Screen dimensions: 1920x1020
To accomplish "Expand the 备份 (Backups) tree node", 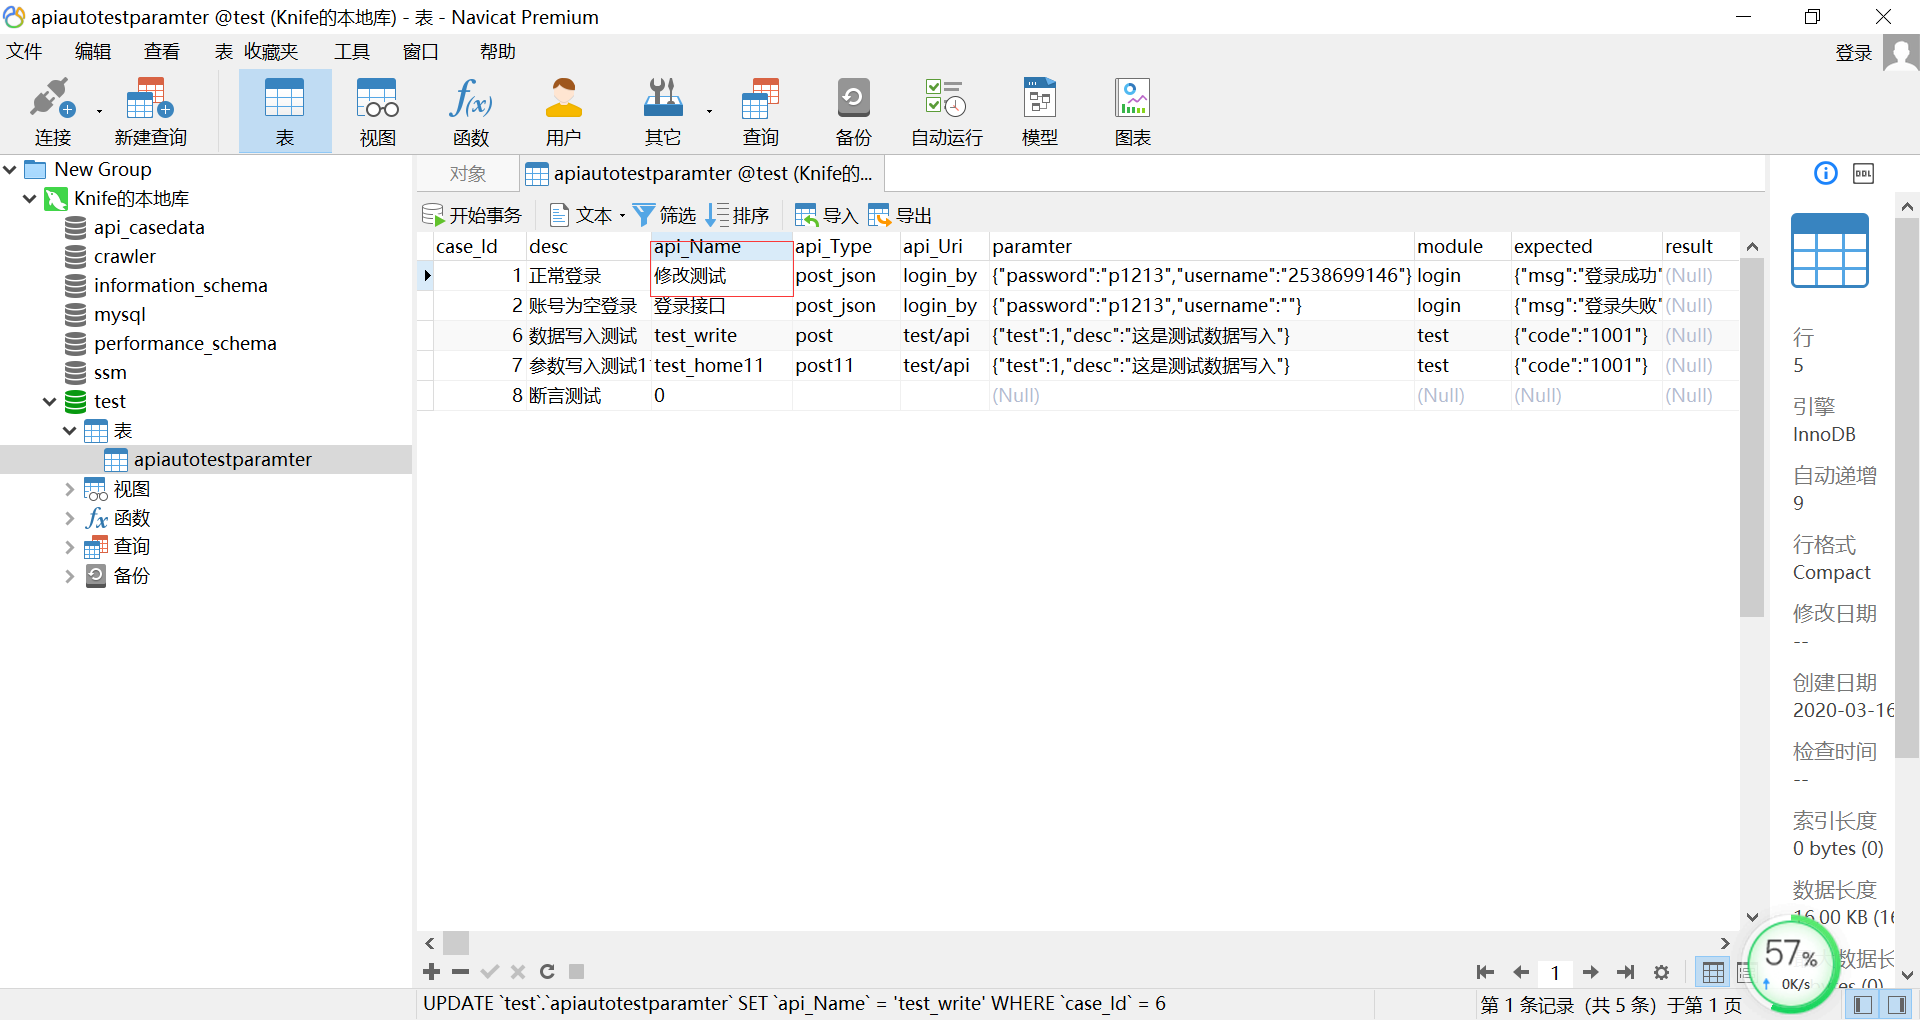I will click(x=69, y=576).
